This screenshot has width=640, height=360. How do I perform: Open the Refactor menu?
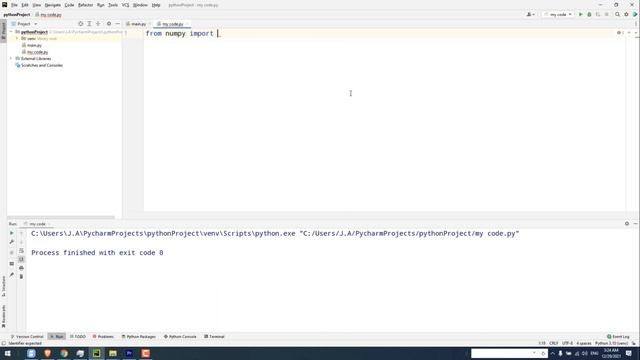click(x=85, y=5)
